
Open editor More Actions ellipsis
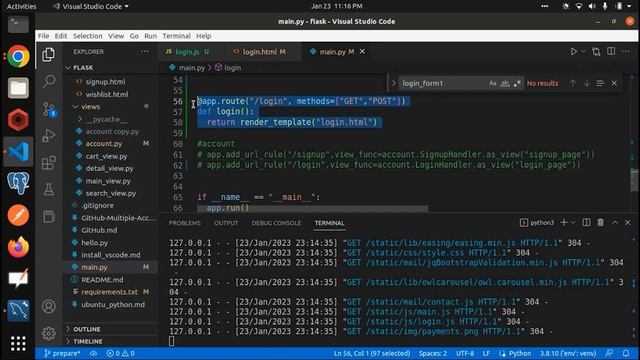point(626,52)
